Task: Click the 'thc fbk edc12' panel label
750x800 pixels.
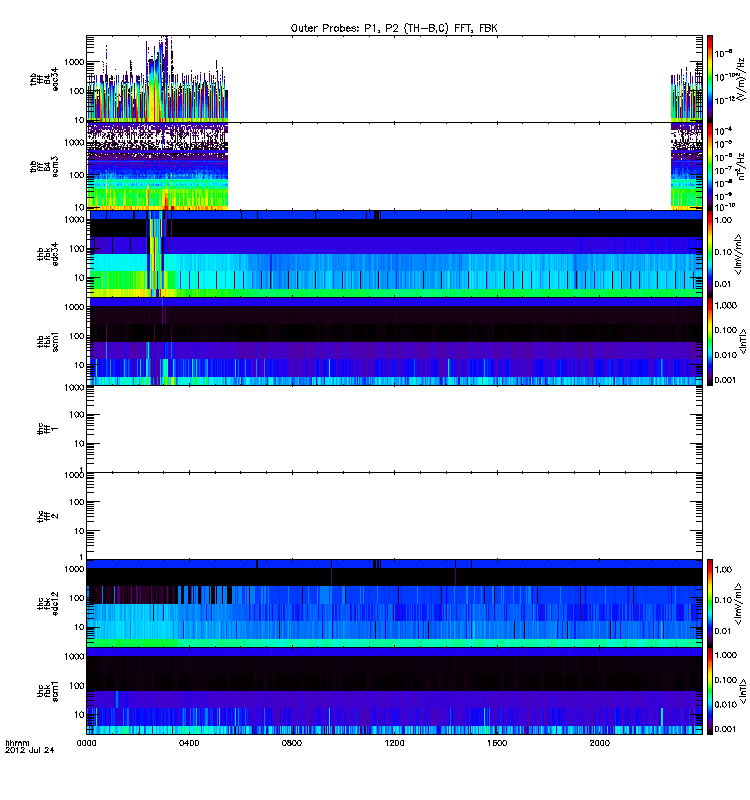Action: pos(47,604)
